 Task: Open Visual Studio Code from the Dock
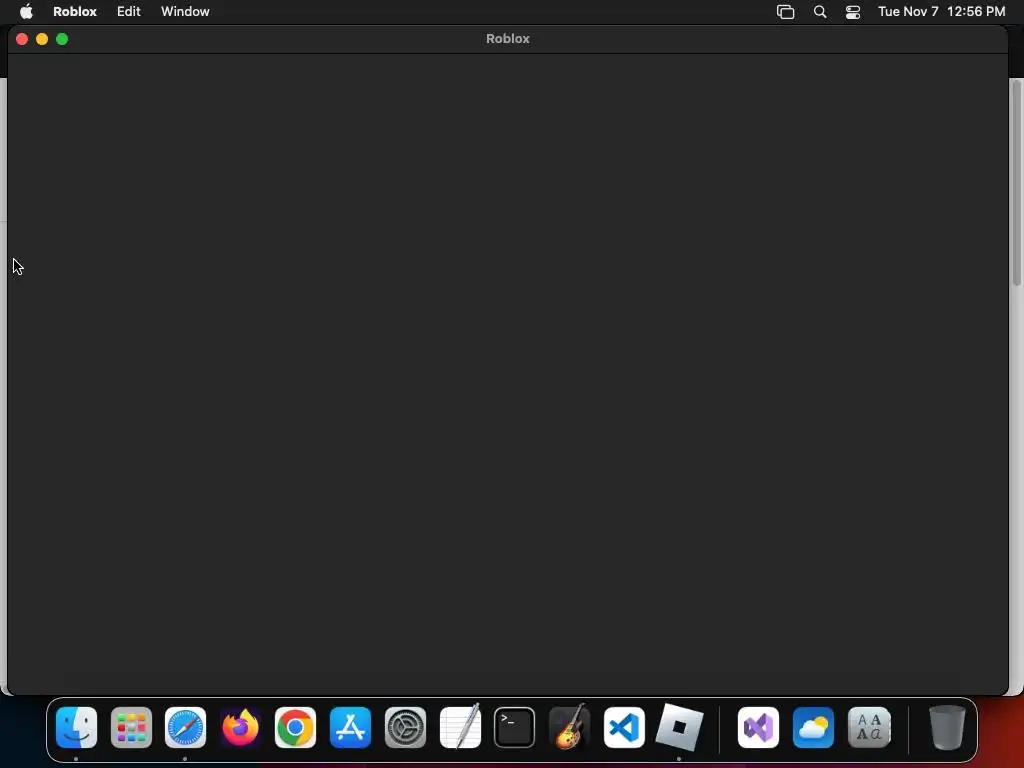(624, 728)
